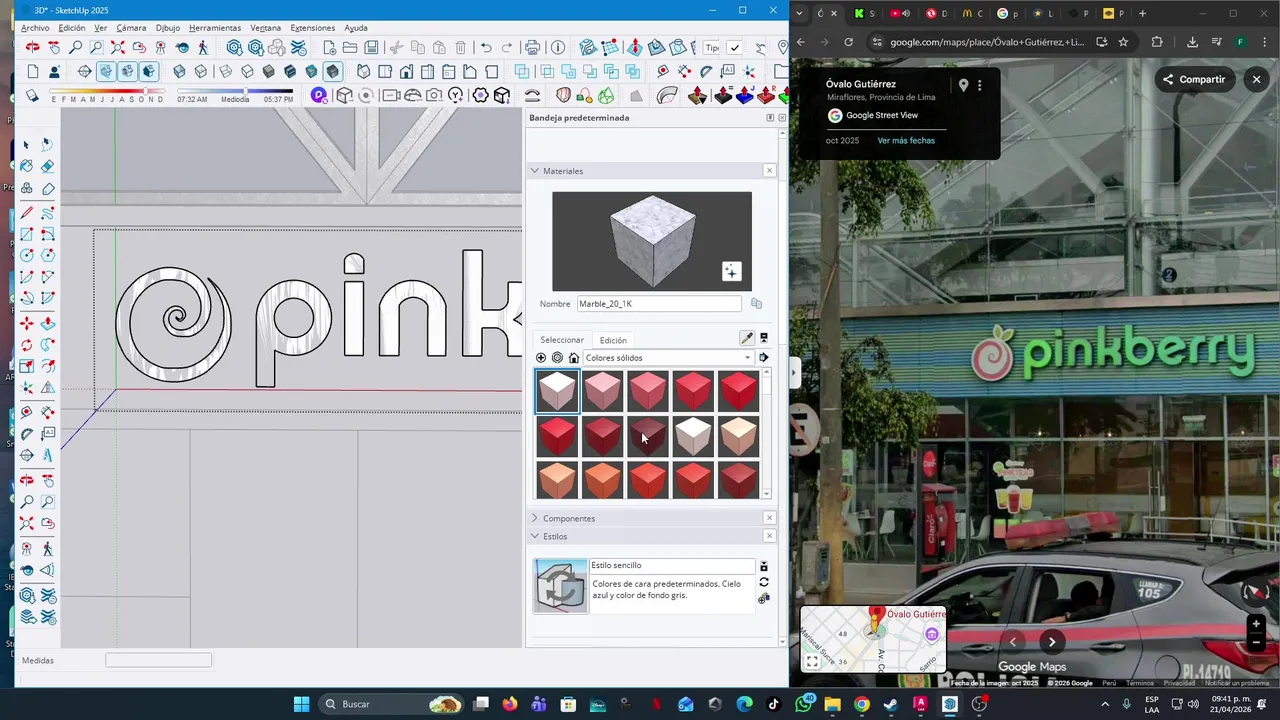The height and width of the screenshot is (720, 1280).
Task: Click the Windows Start button
Action: point(301,704)
